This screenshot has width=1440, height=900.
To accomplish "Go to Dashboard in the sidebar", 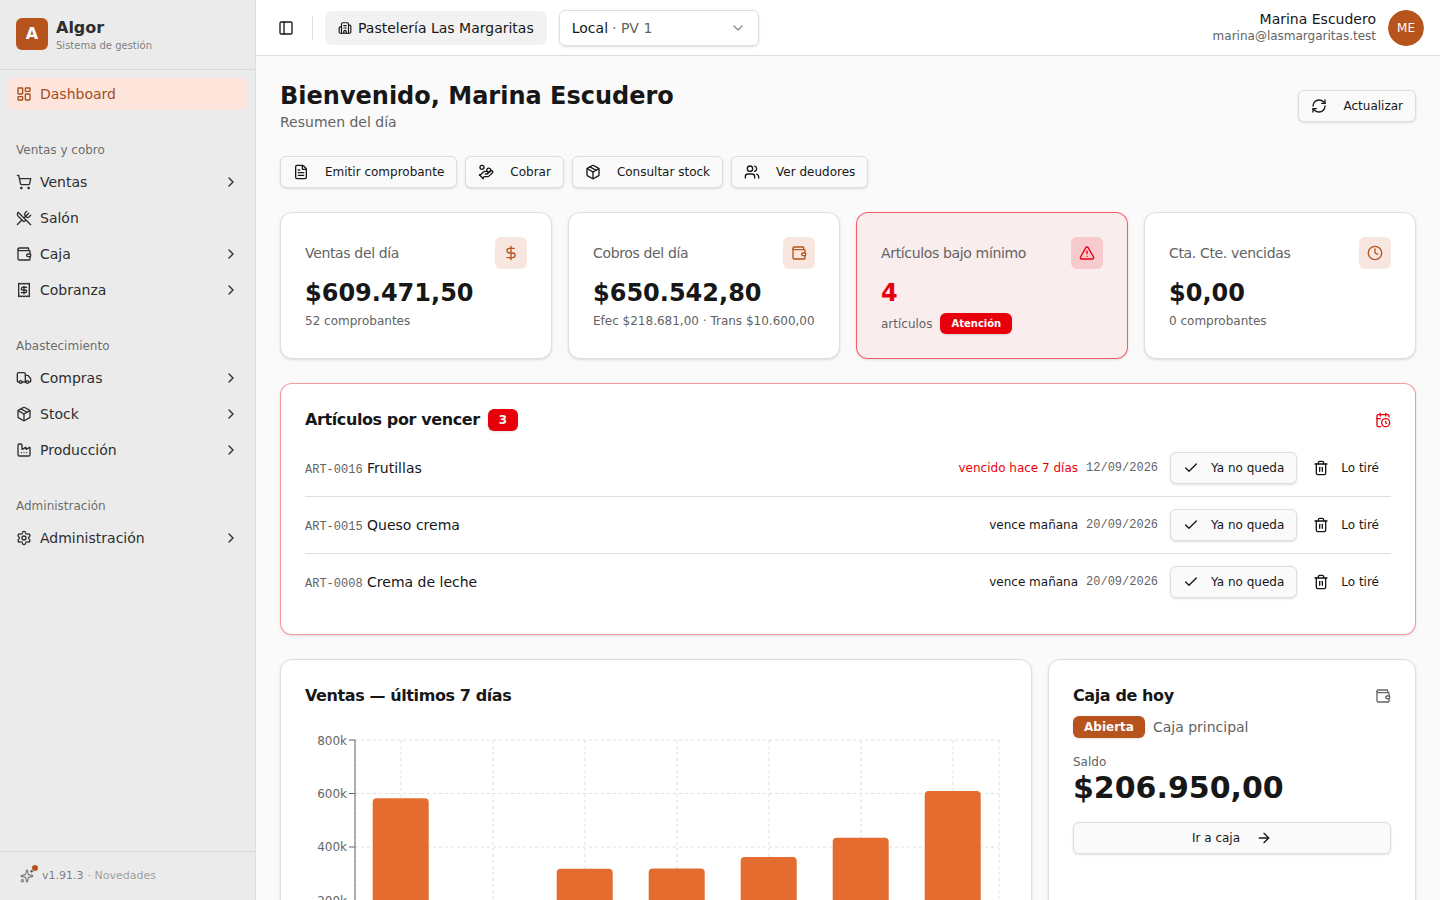I will click(128, 94).
